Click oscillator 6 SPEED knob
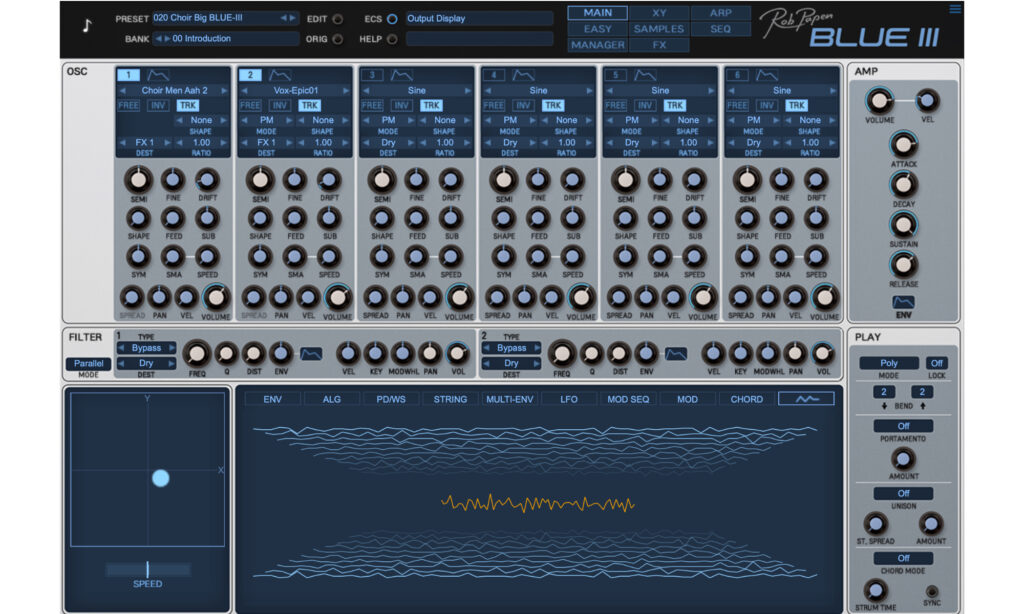The image size is (1024, 614). coord(816,257)
